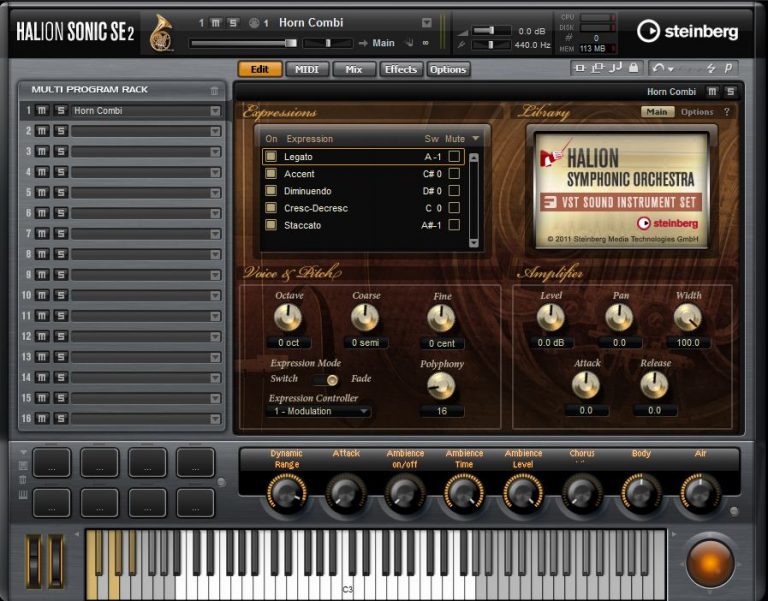Check the Mute box for Staccato
The height and width of the screenshot is (601, 768).
pyautogui.click(x=454, y=225)
